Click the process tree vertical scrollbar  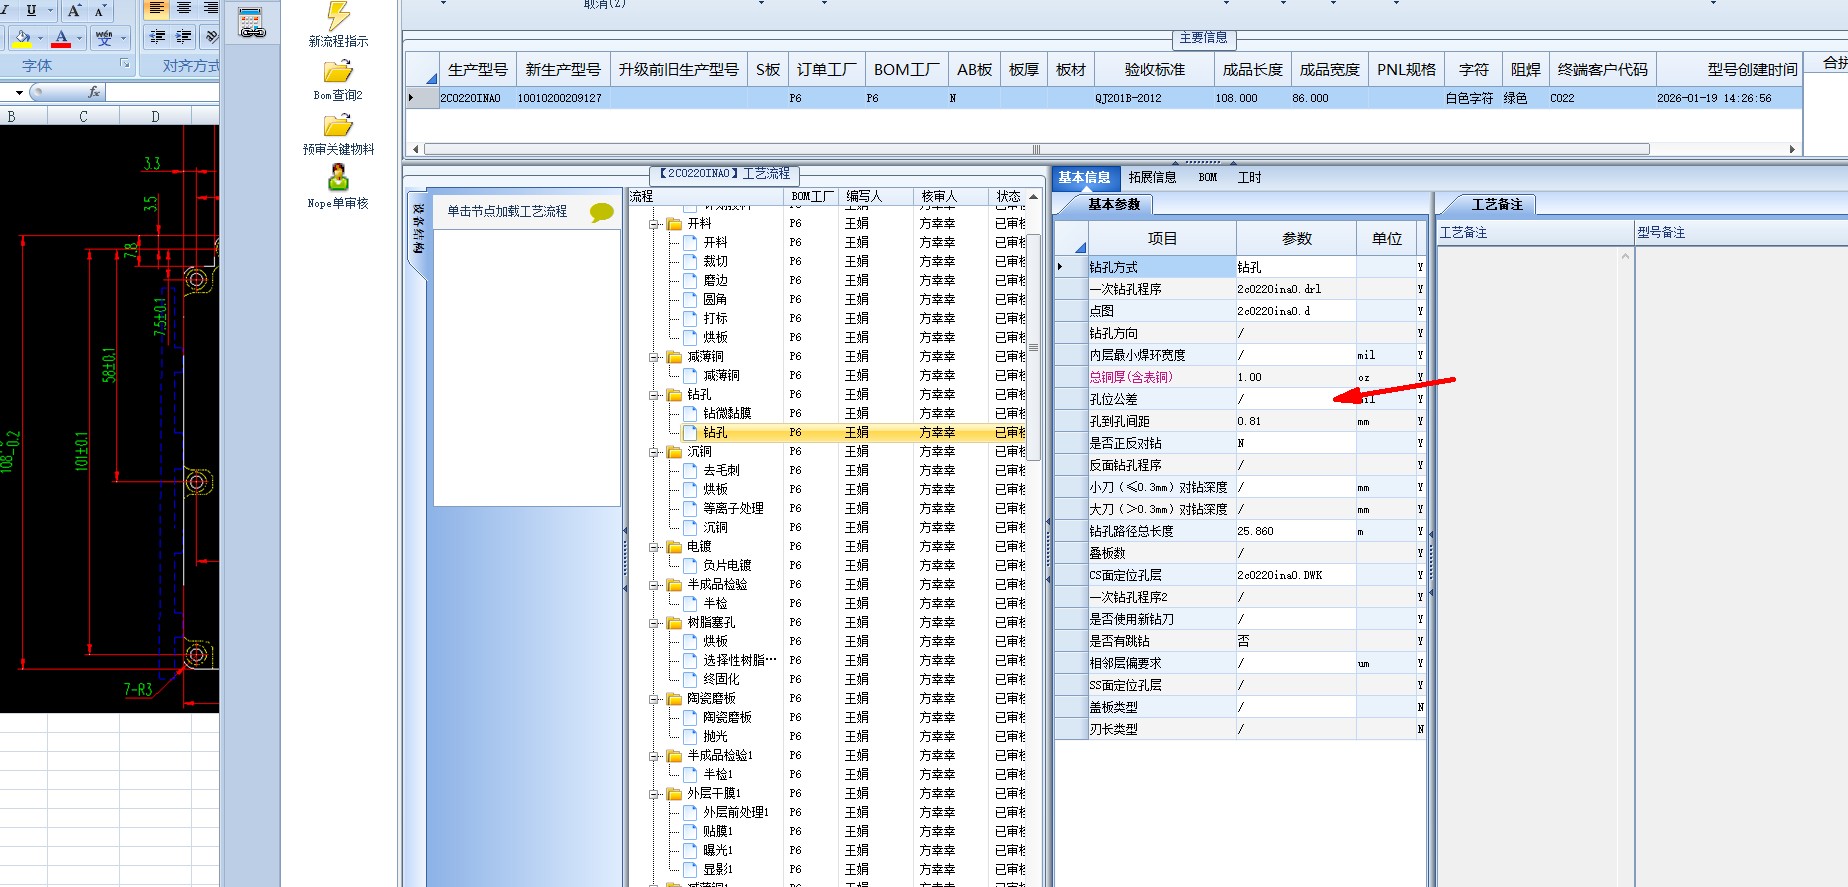(x=1033, y=348)
